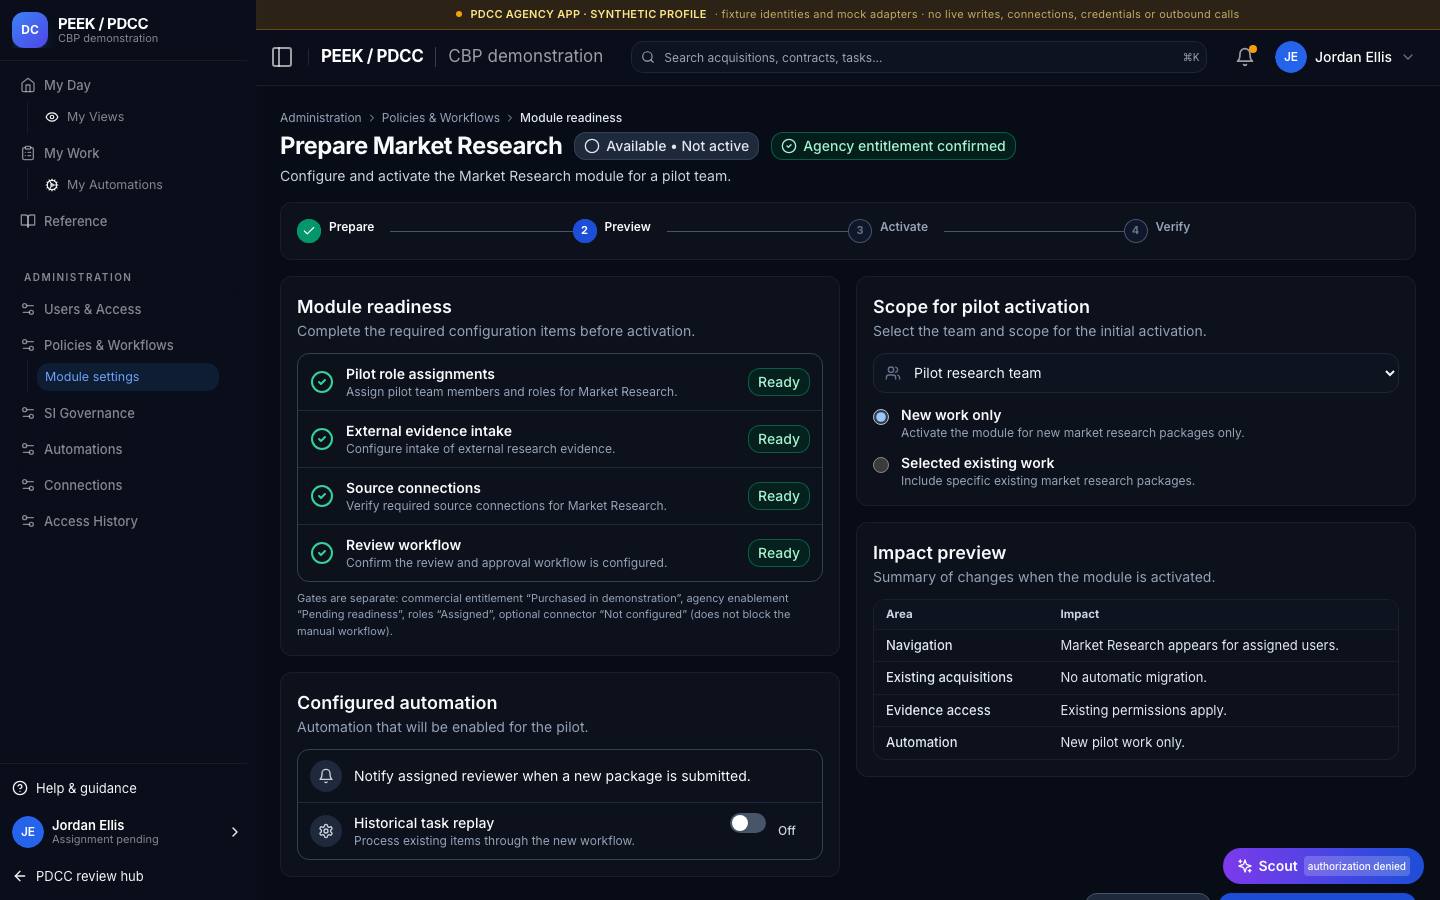Click the Connections sliders icon
Viewport: 1440px width, 900px height.
pos(28,485)
